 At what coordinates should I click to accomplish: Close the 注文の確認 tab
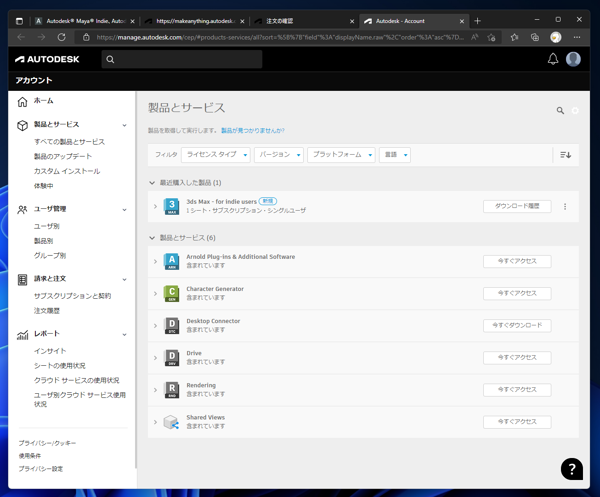tap(352, 21)
